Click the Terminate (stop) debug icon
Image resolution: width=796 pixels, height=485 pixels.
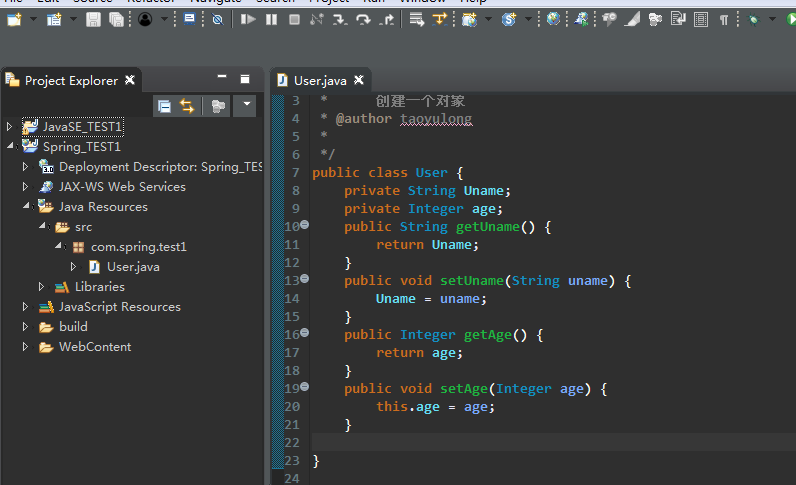(294, 19)
